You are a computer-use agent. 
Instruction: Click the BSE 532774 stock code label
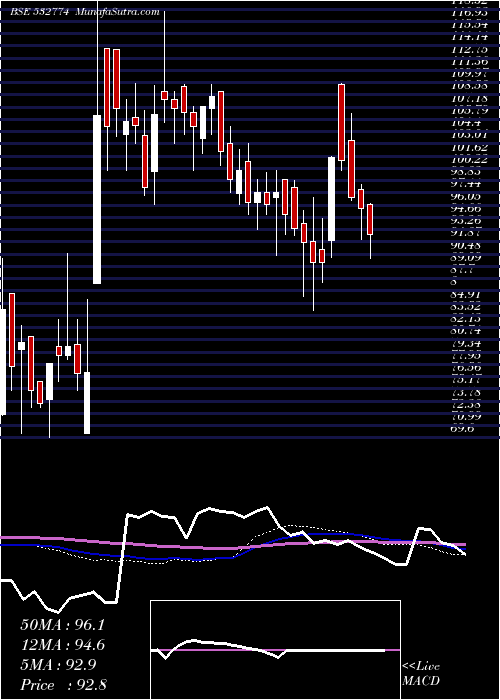(39, 12)
